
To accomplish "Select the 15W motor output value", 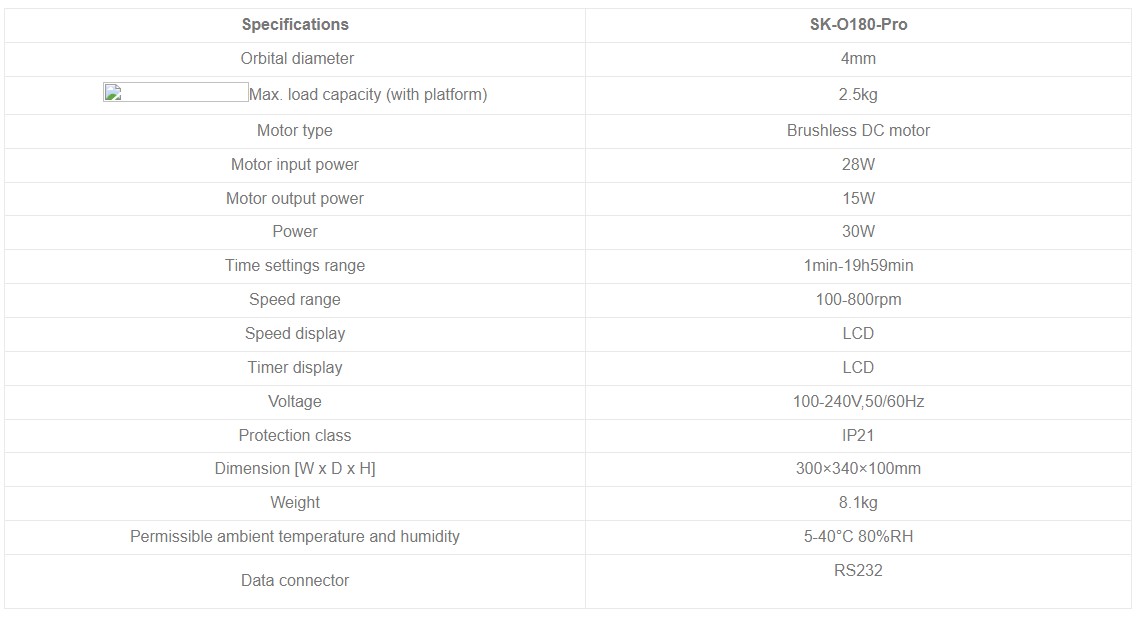I will pos(858,199).
